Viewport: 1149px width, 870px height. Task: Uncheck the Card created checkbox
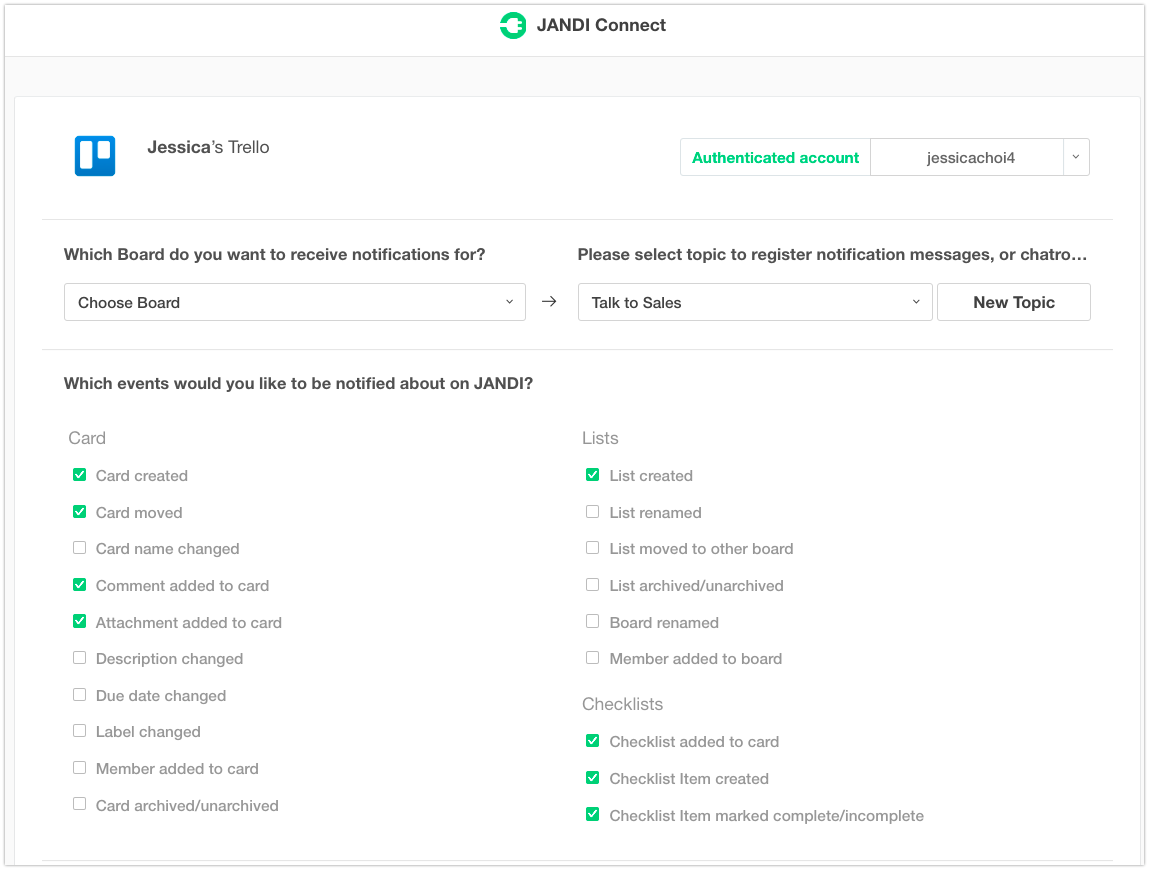(80, 475)
